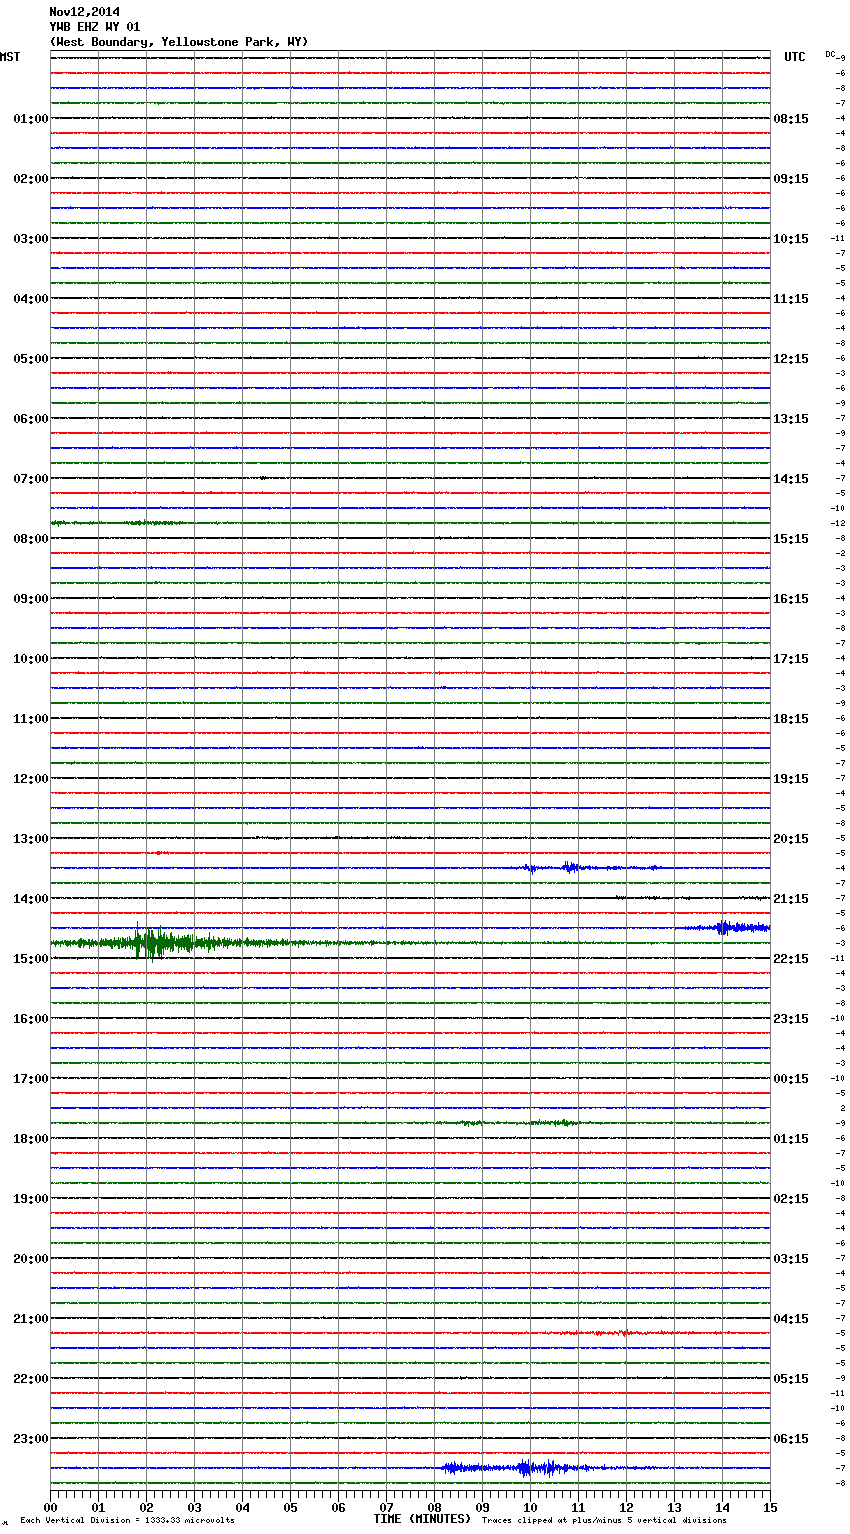This screenshot has height=1534, width=850.
Task: Click the UTC time zone label
Action: click(x=794, y=57)
